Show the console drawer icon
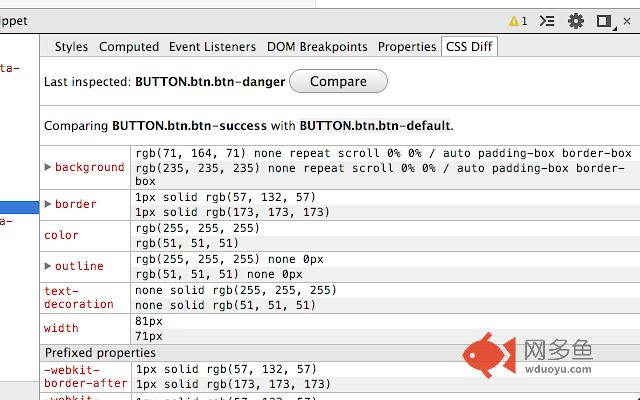 [547, 21]
